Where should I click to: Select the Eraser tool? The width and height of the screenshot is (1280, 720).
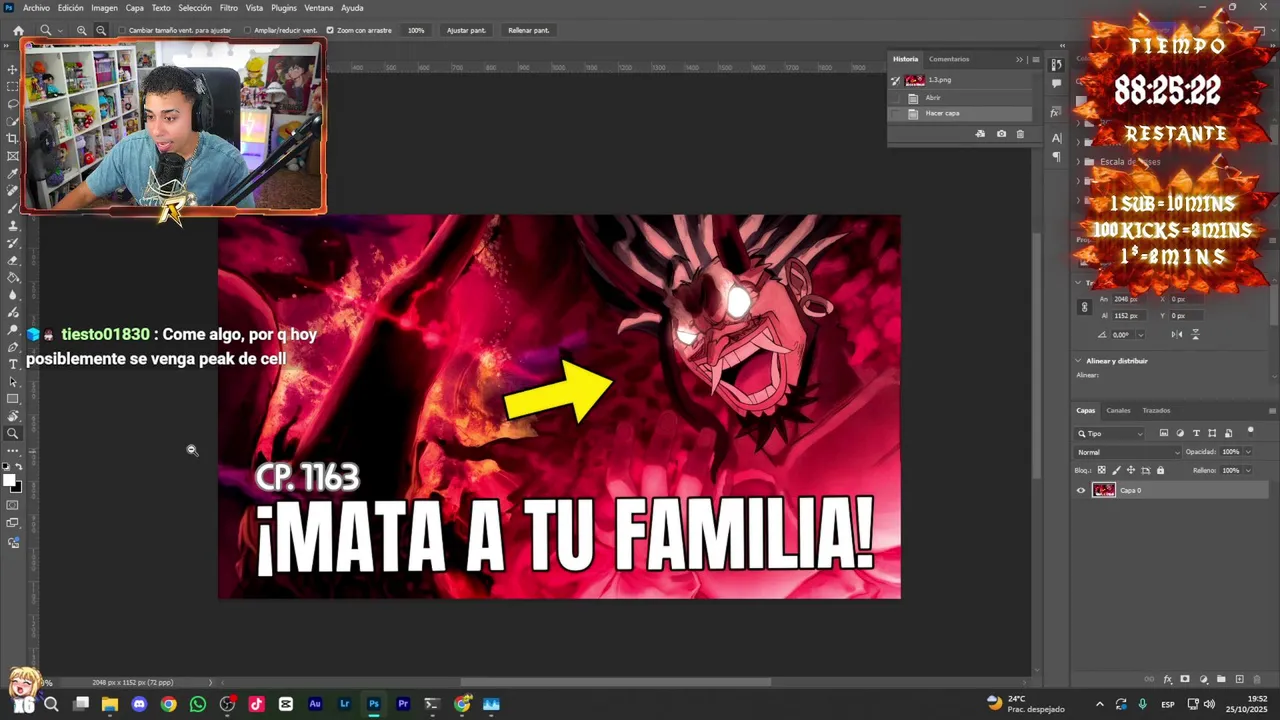pyautogui.click(x=13, y=260)
